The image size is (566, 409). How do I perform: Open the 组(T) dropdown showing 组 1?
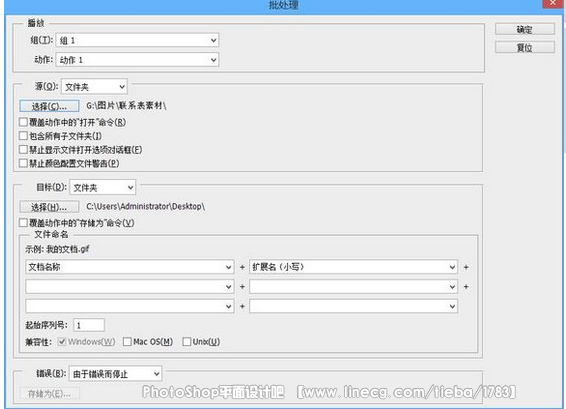(x=137, y=40)
